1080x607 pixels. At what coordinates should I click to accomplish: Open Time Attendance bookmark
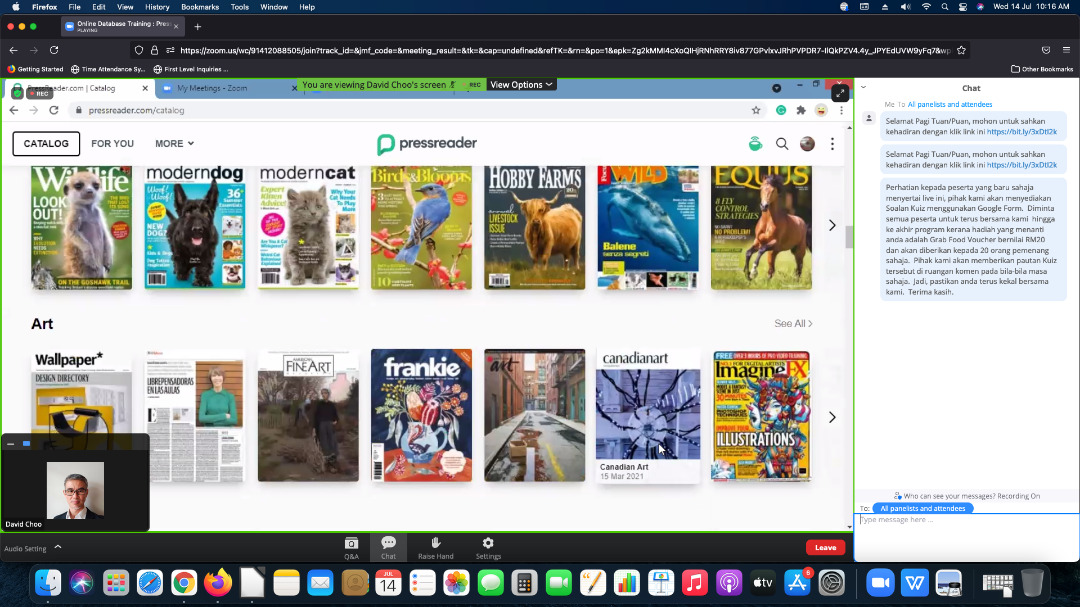click(108, 69)
